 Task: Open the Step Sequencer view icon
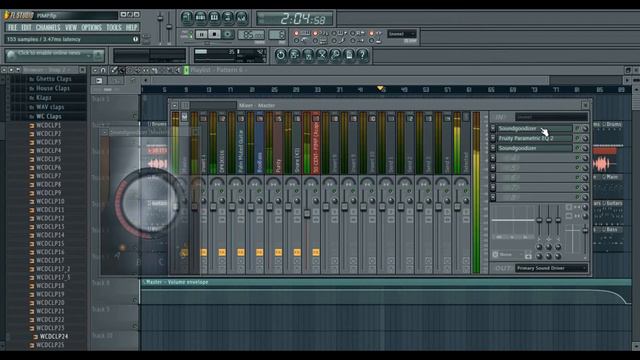tap(200, 18)
